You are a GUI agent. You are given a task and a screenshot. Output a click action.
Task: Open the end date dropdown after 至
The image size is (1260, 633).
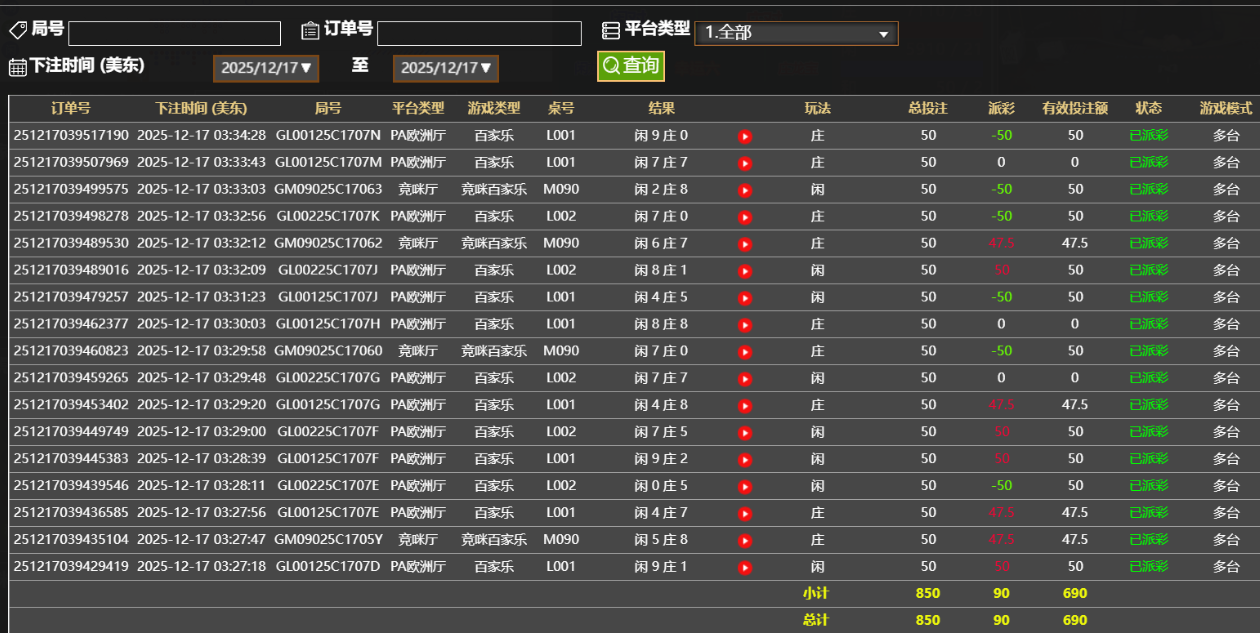447,68
